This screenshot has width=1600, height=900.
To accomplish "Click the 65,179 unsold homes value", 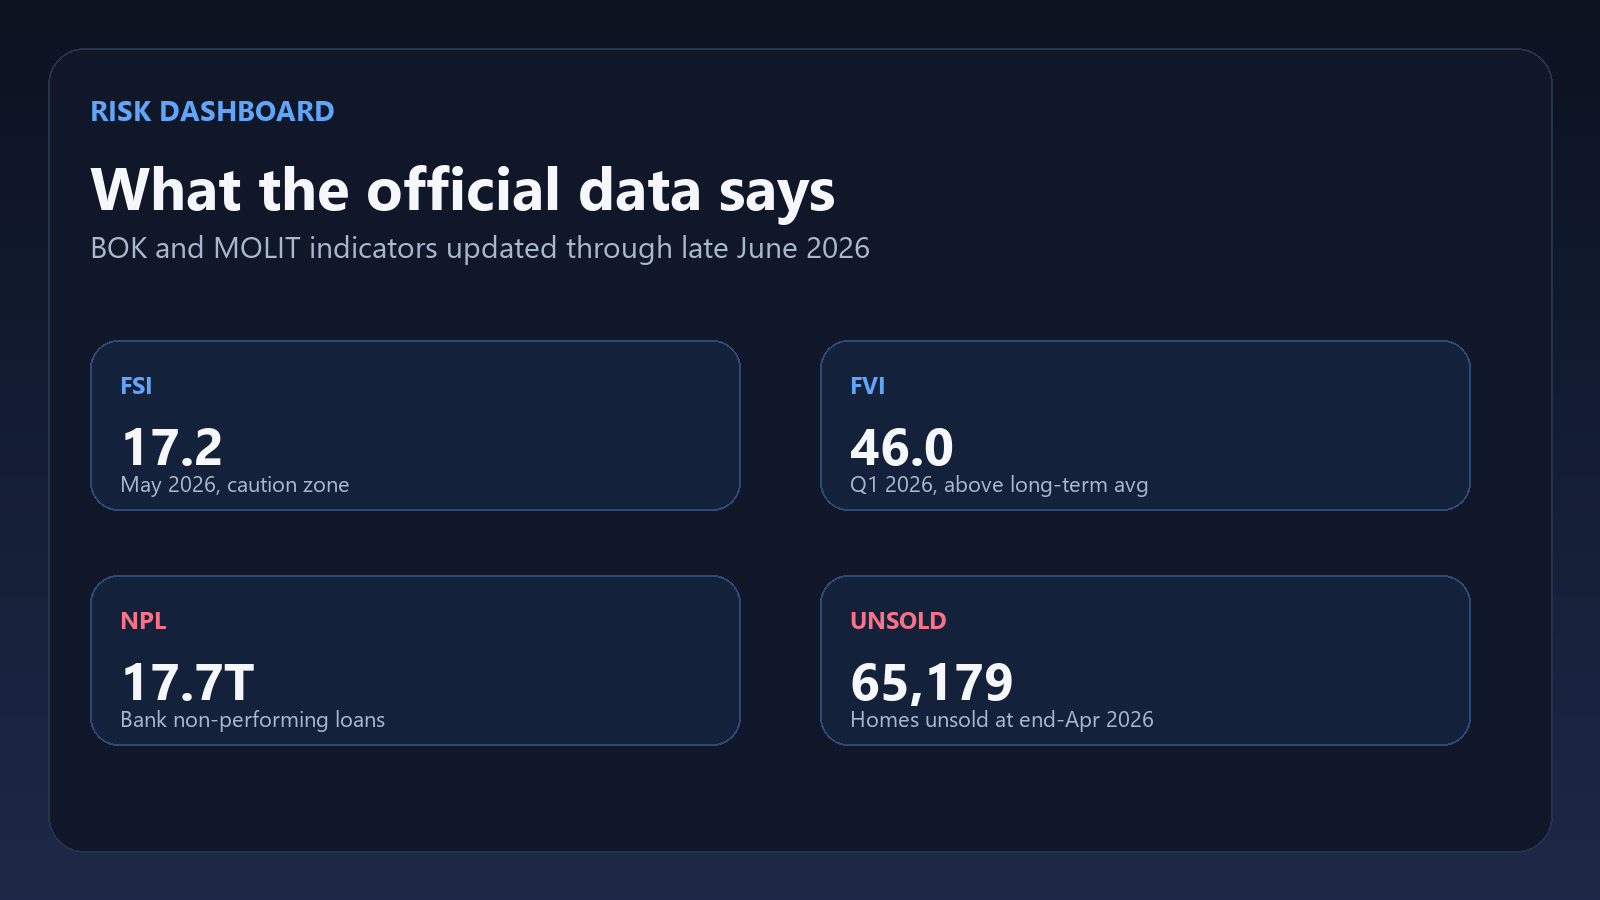I will (932, 683).
